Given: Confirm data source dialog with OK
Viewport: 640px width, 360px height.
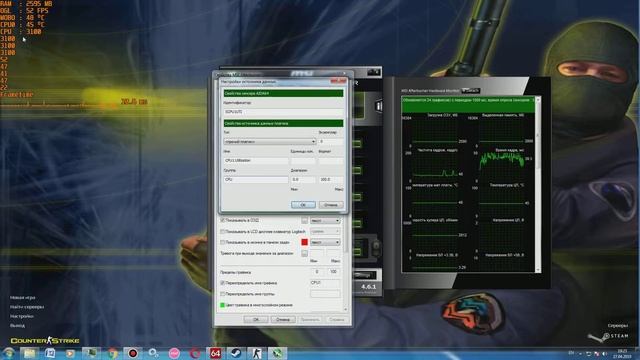Looking at the screenshot, I should tap(303, 205).
